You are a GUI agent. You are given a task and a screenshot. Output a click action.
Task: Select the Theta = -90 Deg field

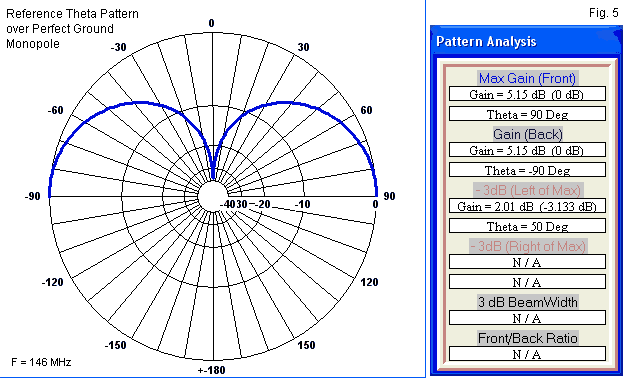click(527, 170)
